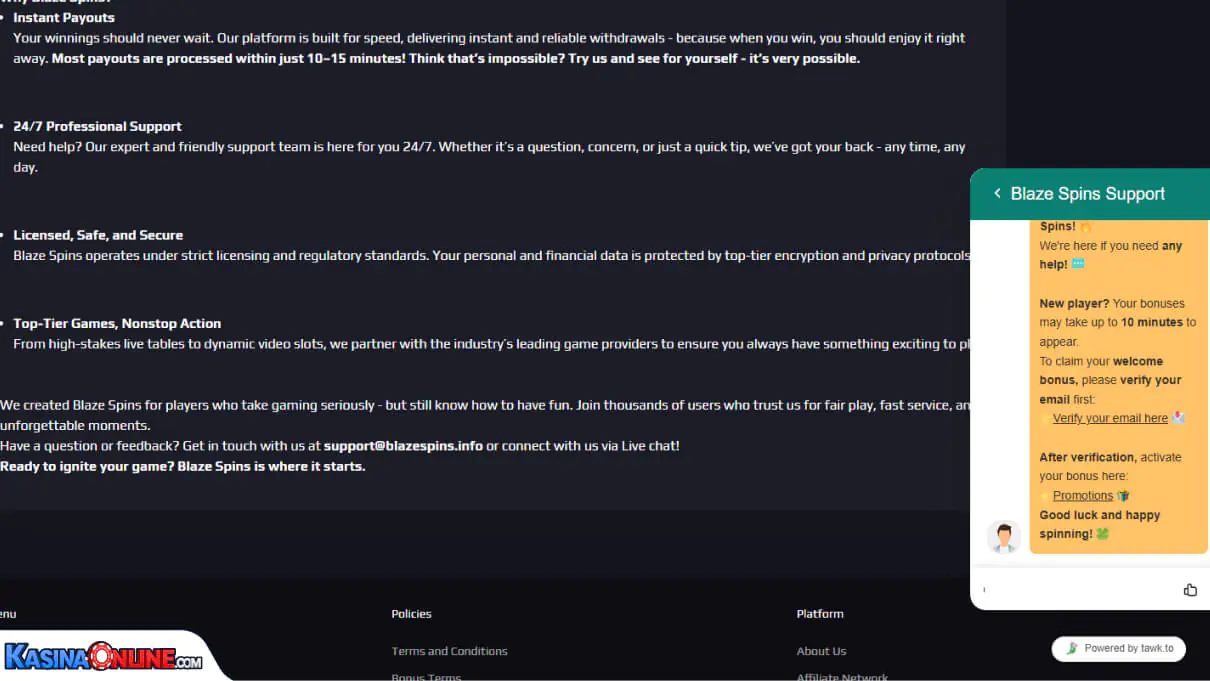Click the tawk.to logo icon
This screenshot has height=681, width=1210.
[x=1072, y=648]
